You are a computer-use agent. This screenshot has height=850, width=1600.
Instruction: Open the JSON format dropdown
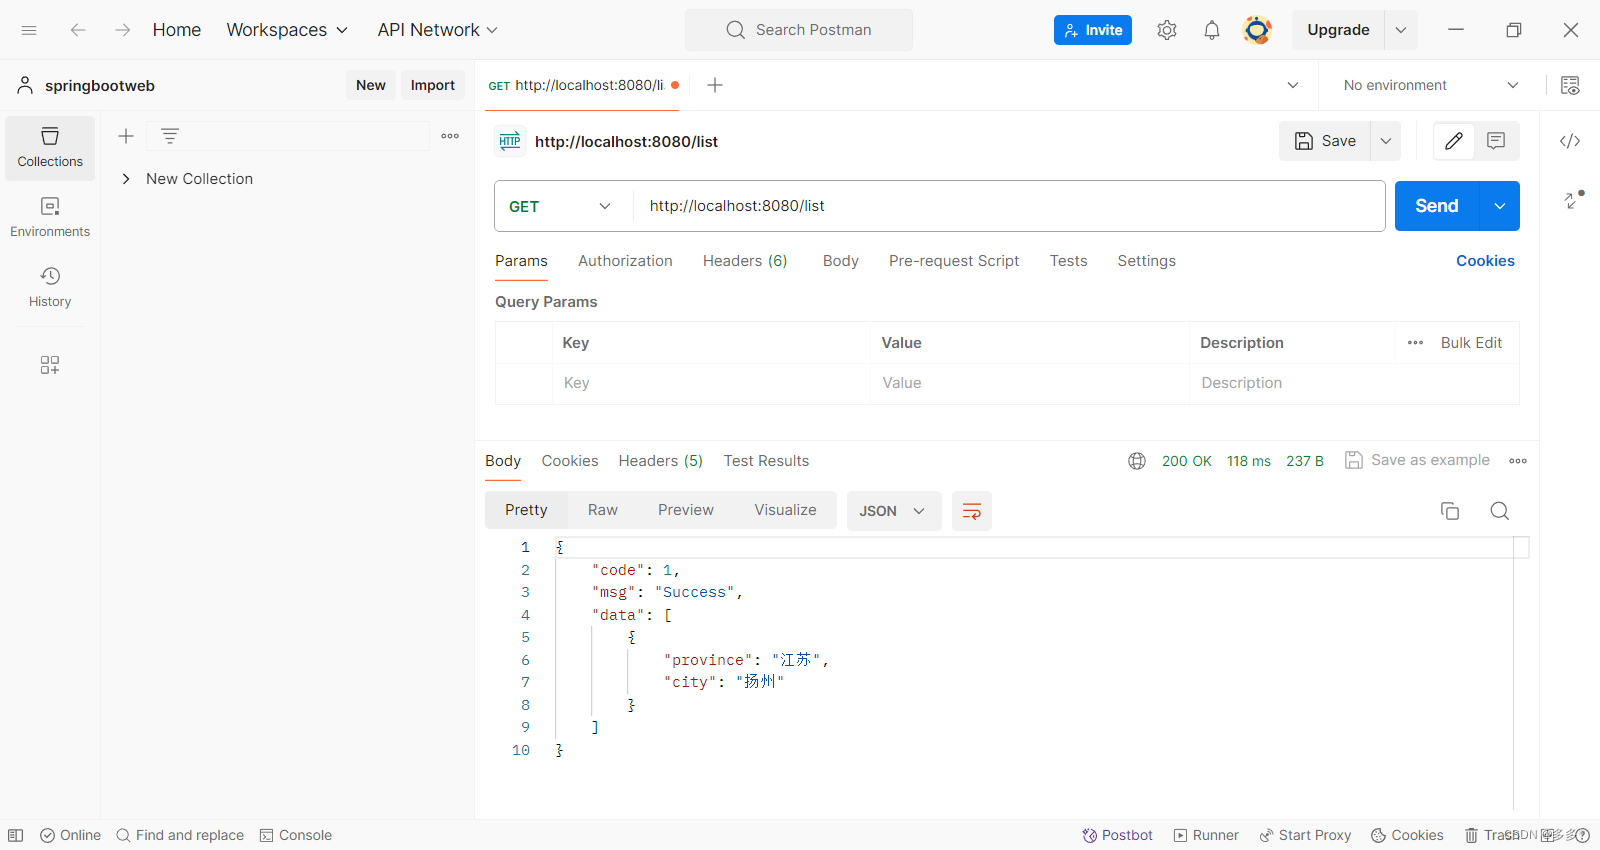(894, 511)
